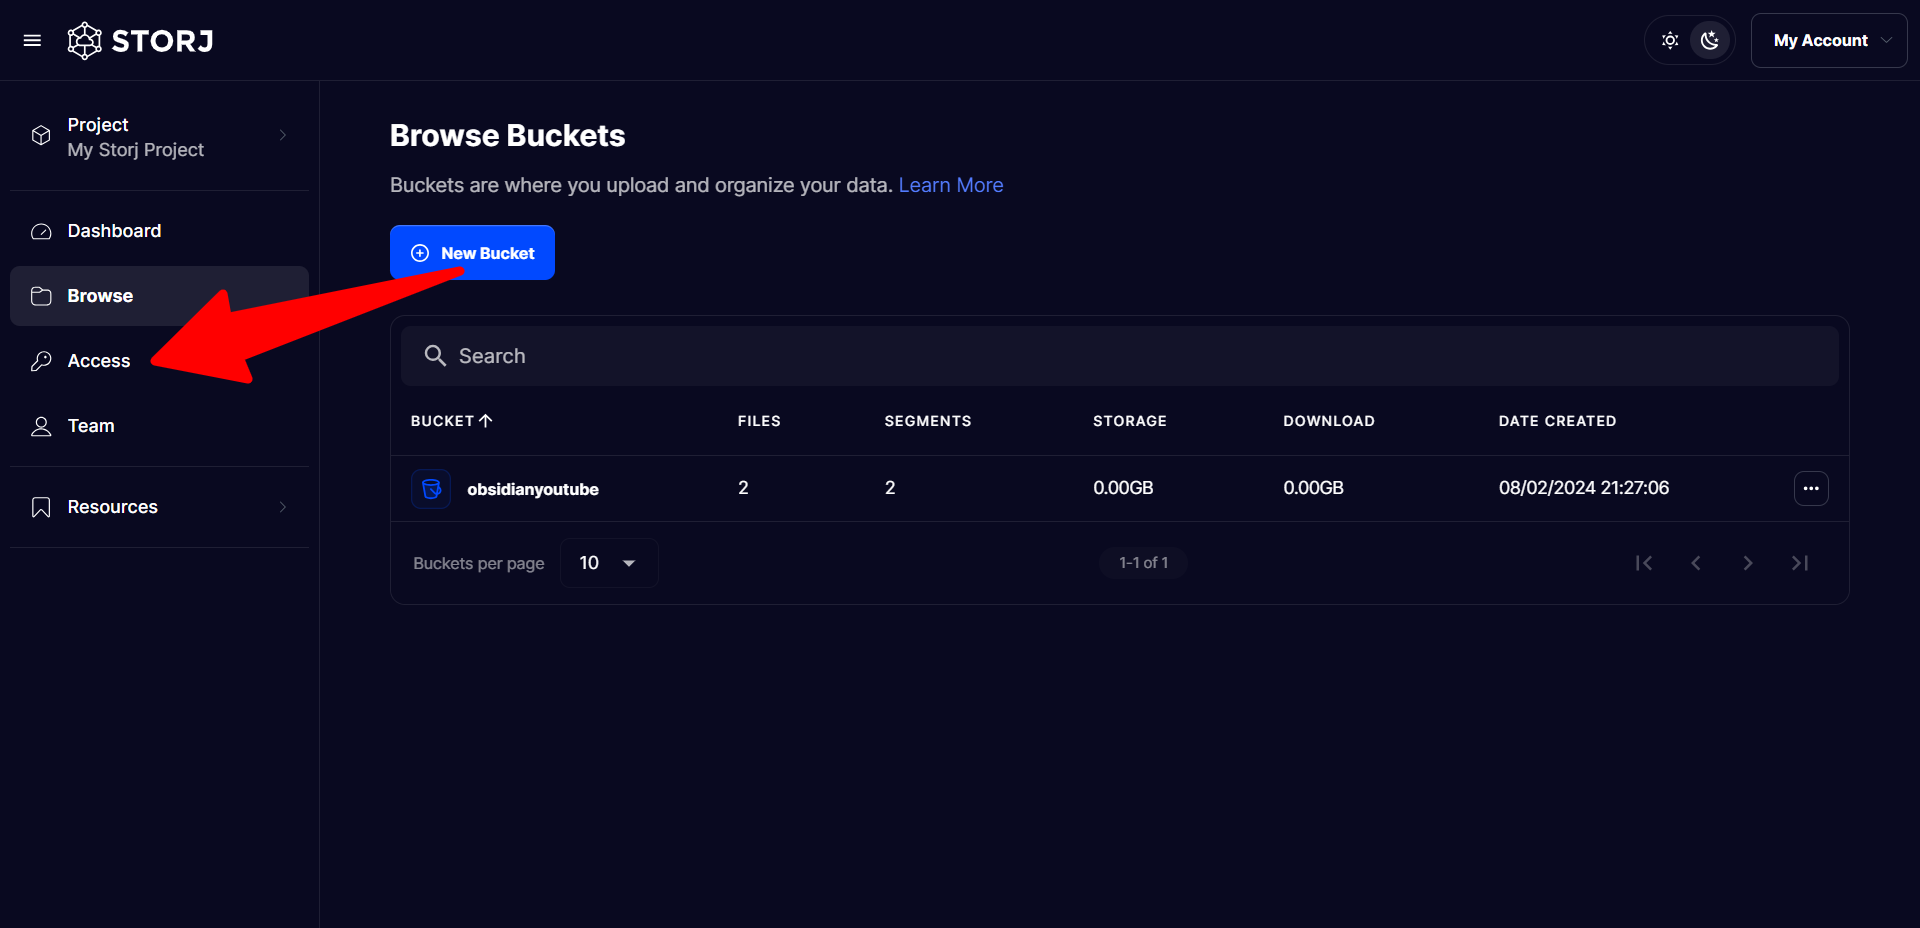The image size is (1920, 928).
Task: Navigate to Dashboard in the sidebar
Action: [114, 231]
